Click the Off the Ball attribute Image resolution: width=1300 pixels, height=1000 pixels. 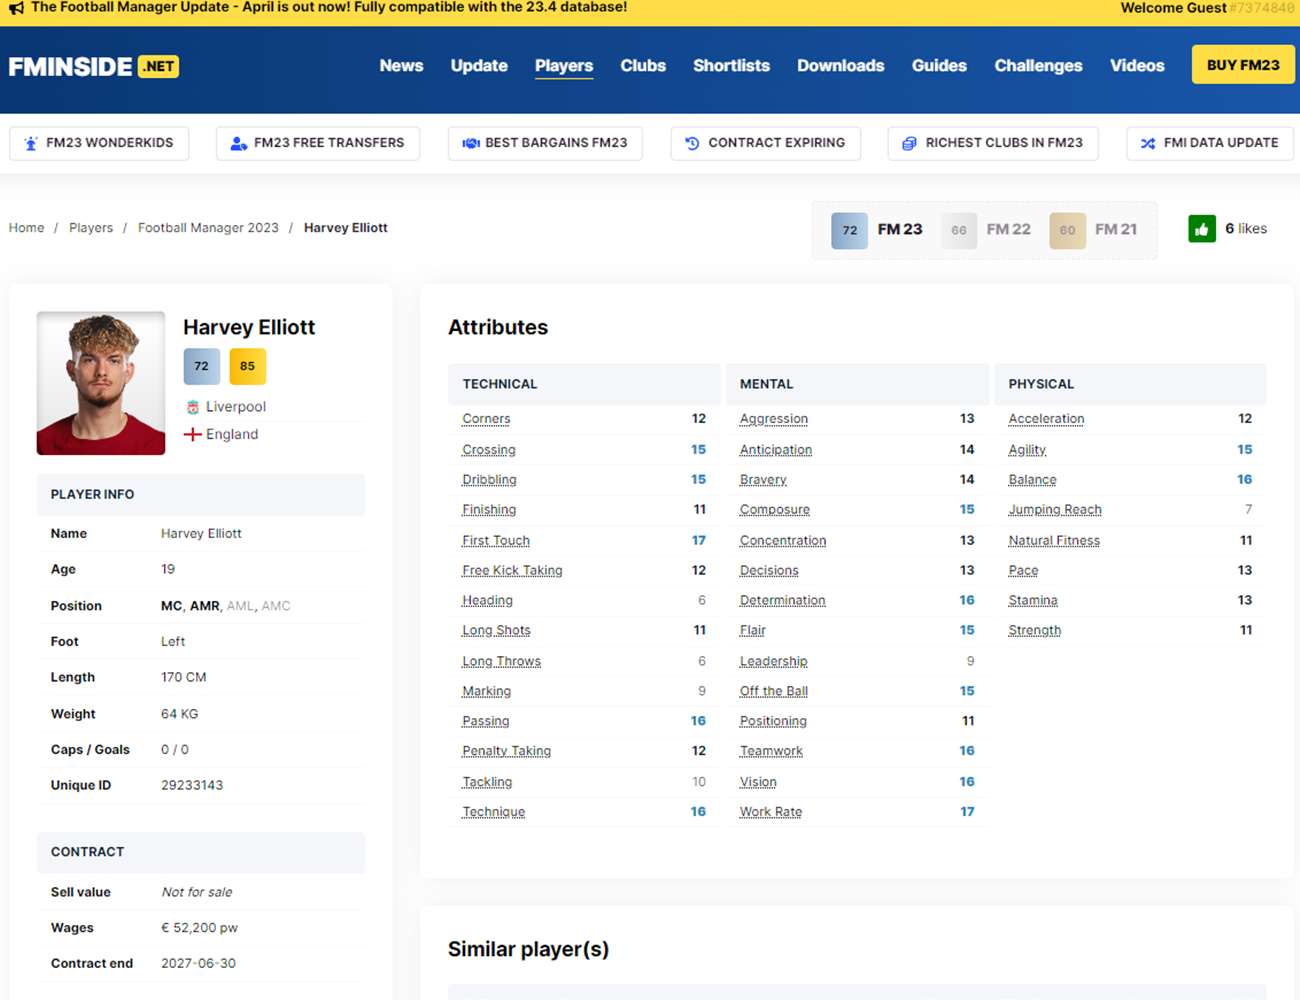click(x=774, y=691)
